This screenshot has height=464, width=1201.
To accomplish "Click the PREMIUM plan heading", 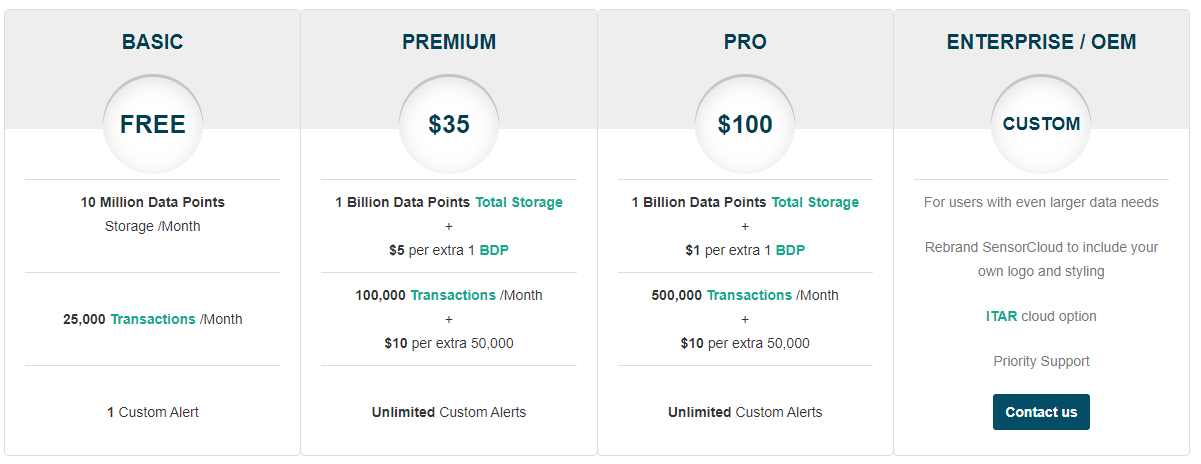I will click(449, 42).
